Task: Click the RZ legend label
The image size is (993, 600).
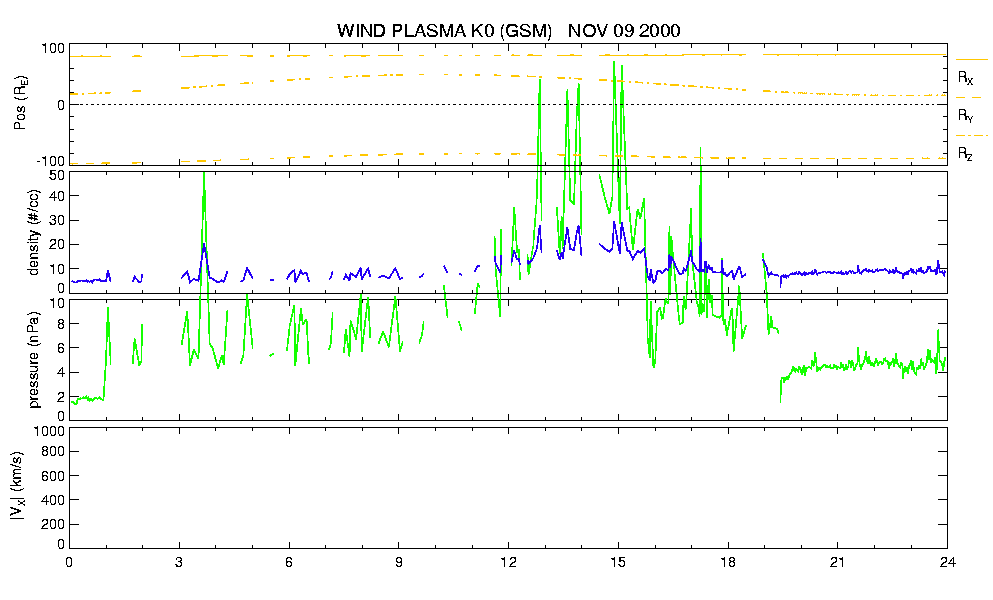Action: pos(965,153)
